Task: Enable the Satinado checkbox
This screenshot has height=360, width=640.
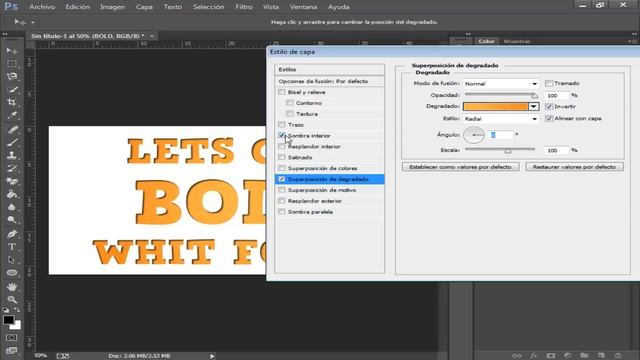Action: (282, 157)
